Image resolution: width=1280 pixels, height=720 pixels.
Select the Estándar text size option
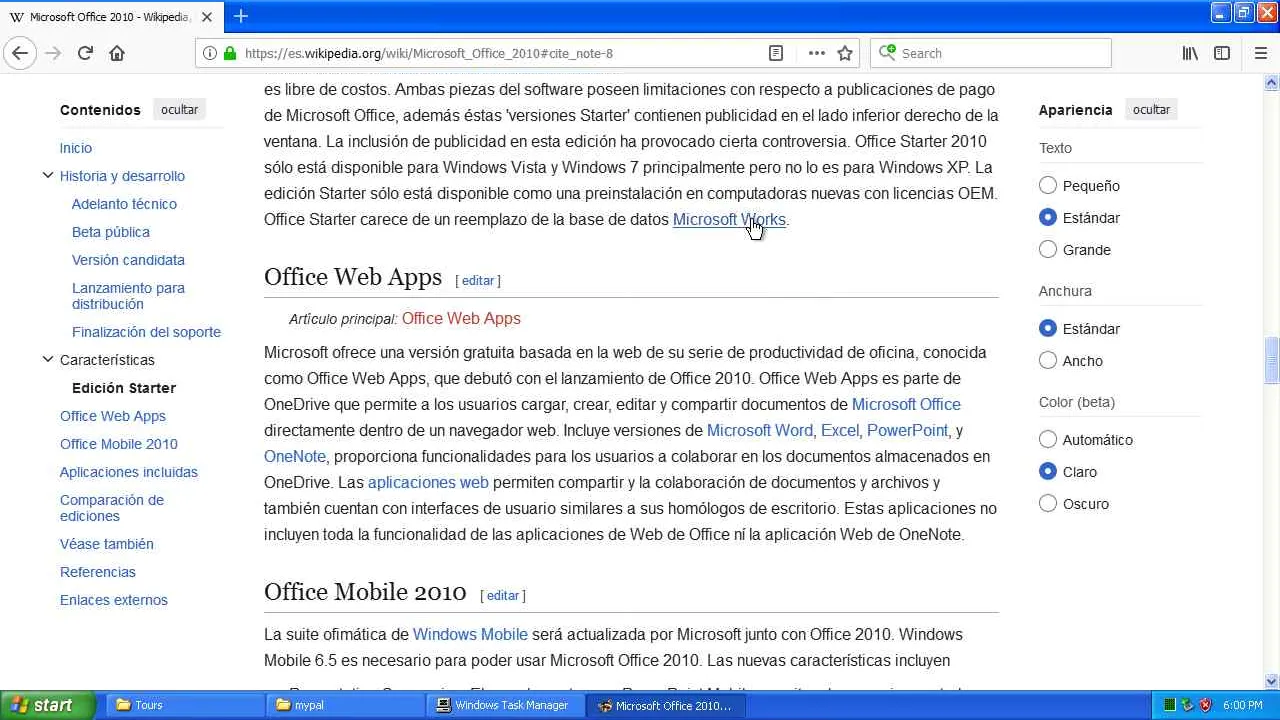coord(1048,218)
